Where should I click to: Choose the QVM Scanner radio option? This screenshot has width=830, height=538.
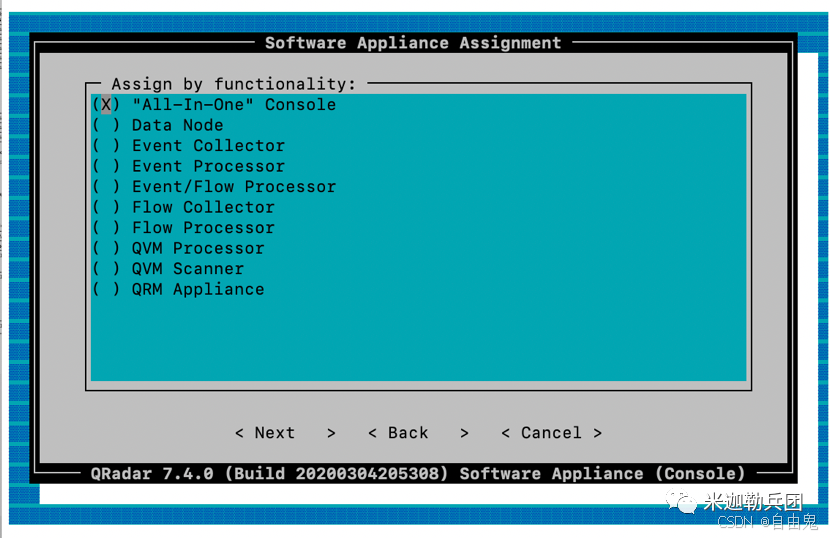tap(168, 268)
